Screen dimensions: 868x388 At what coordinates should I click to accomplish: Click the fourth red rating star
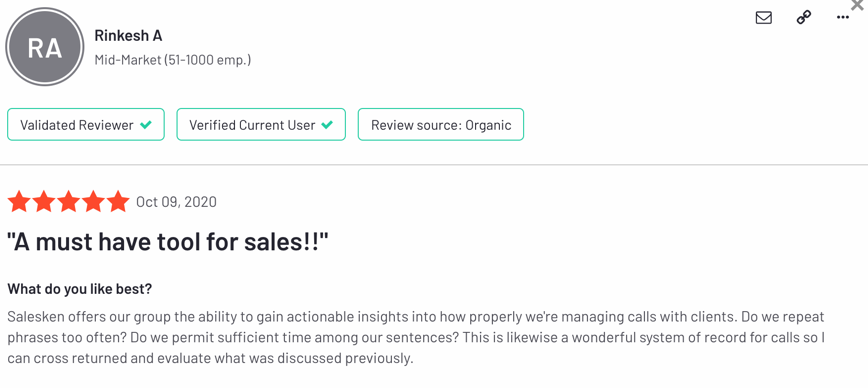[x=93, y=202]
